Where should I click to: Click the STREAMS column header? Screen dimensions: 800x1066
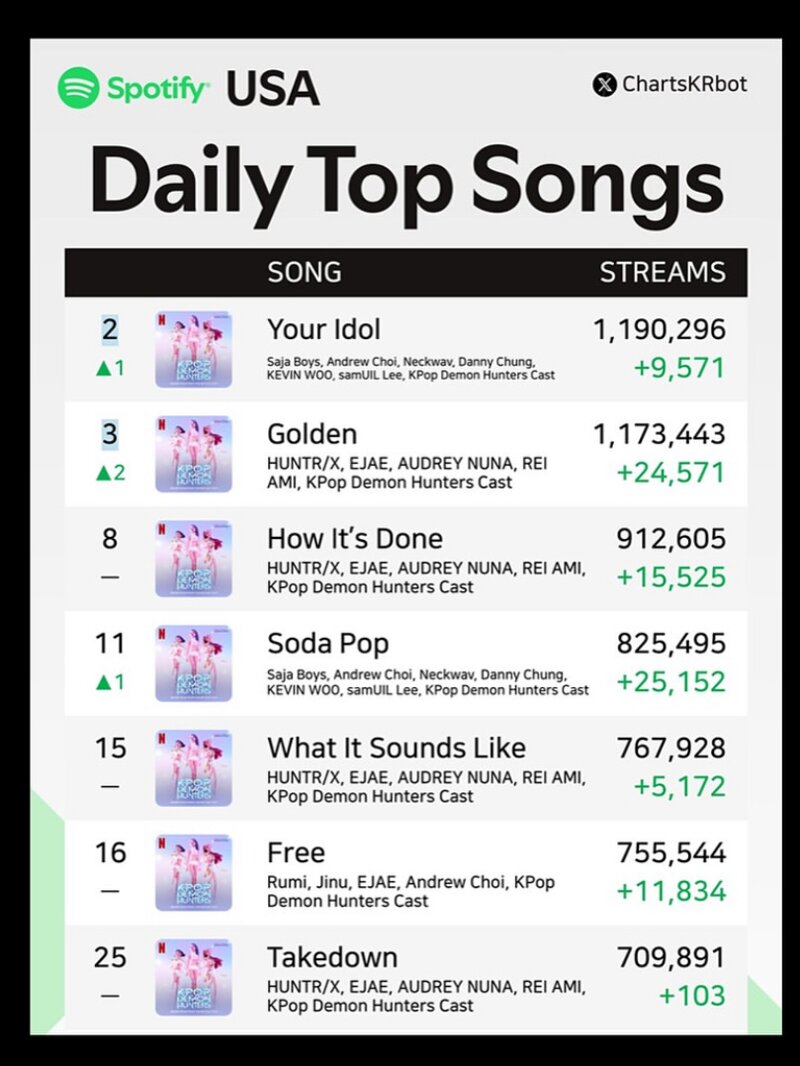click(x=663, y=272)
